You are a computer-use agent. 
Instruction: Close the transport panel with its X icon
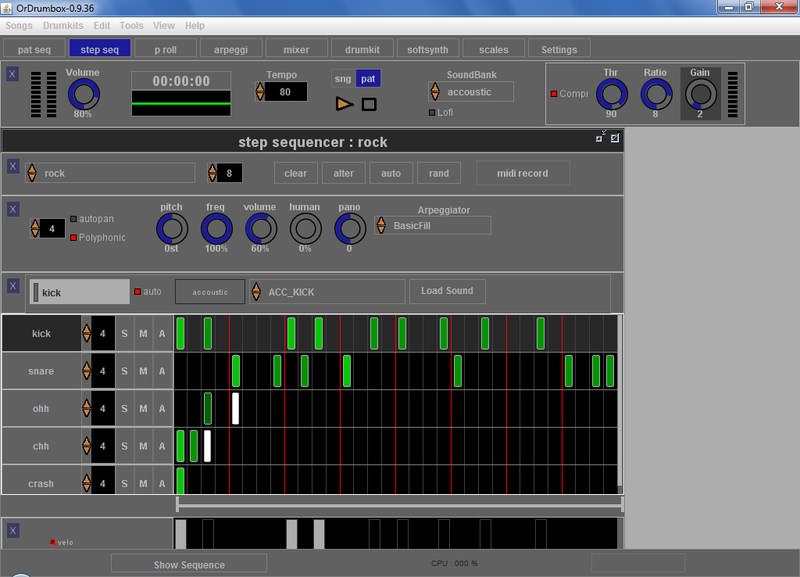click(12, 74)
